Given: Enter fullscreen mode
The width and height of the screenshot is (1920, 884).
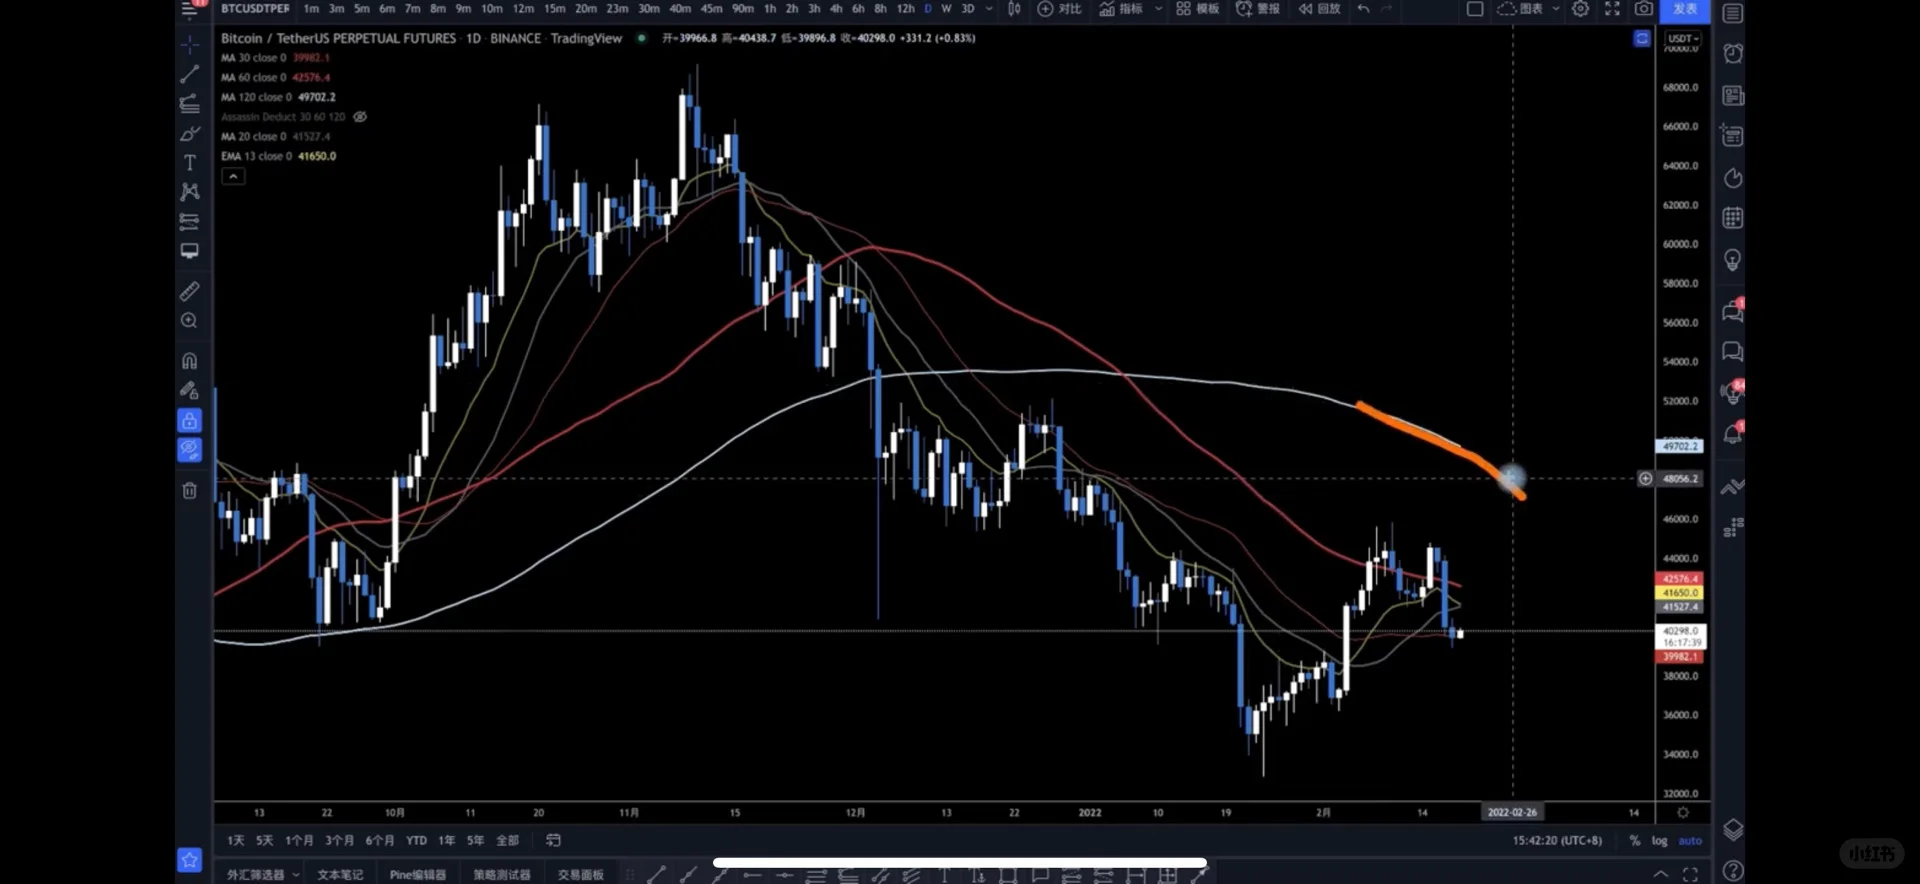Looking at the screenshot, I should click(x=1612, y=9).
